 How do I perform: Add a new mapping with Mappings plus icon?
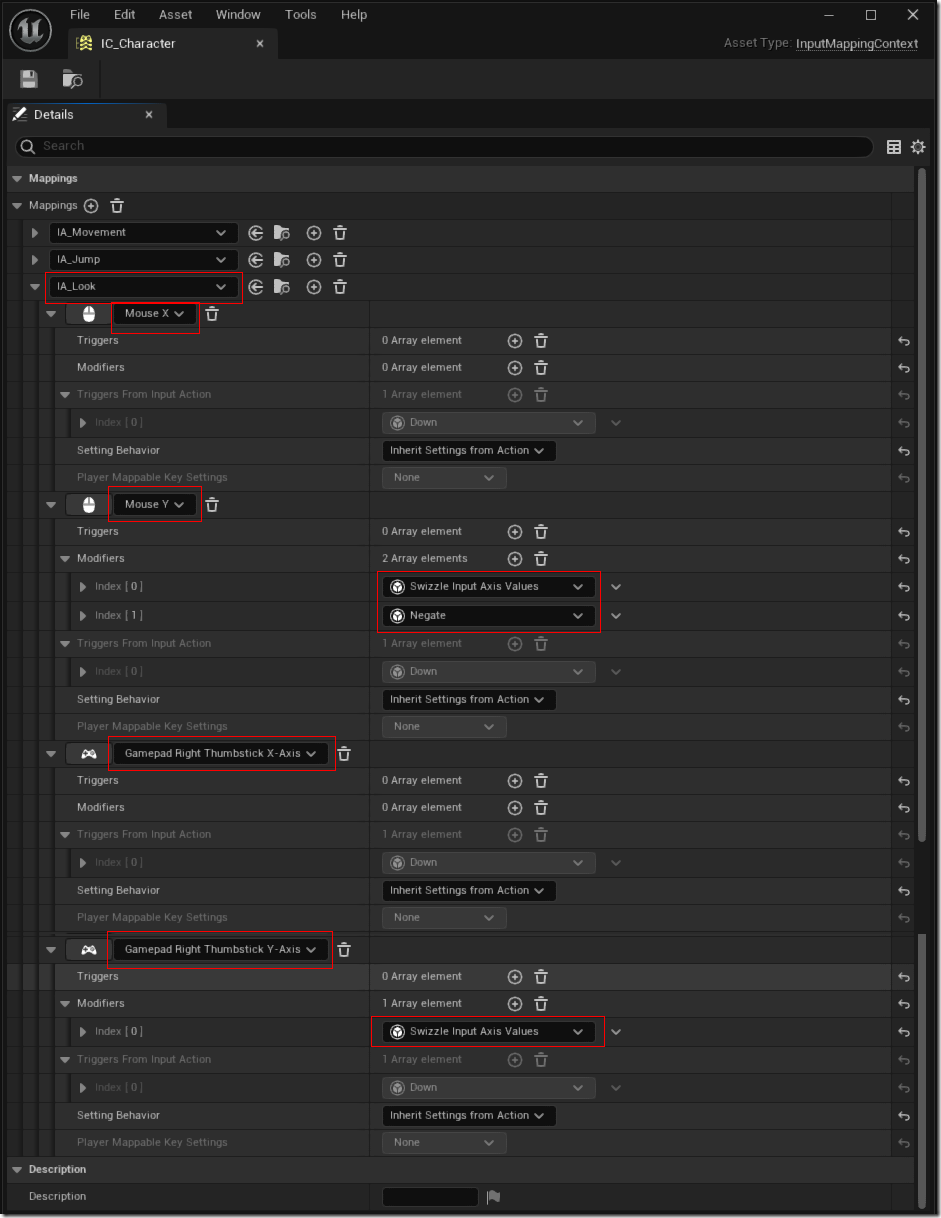(x=91, y=206)
